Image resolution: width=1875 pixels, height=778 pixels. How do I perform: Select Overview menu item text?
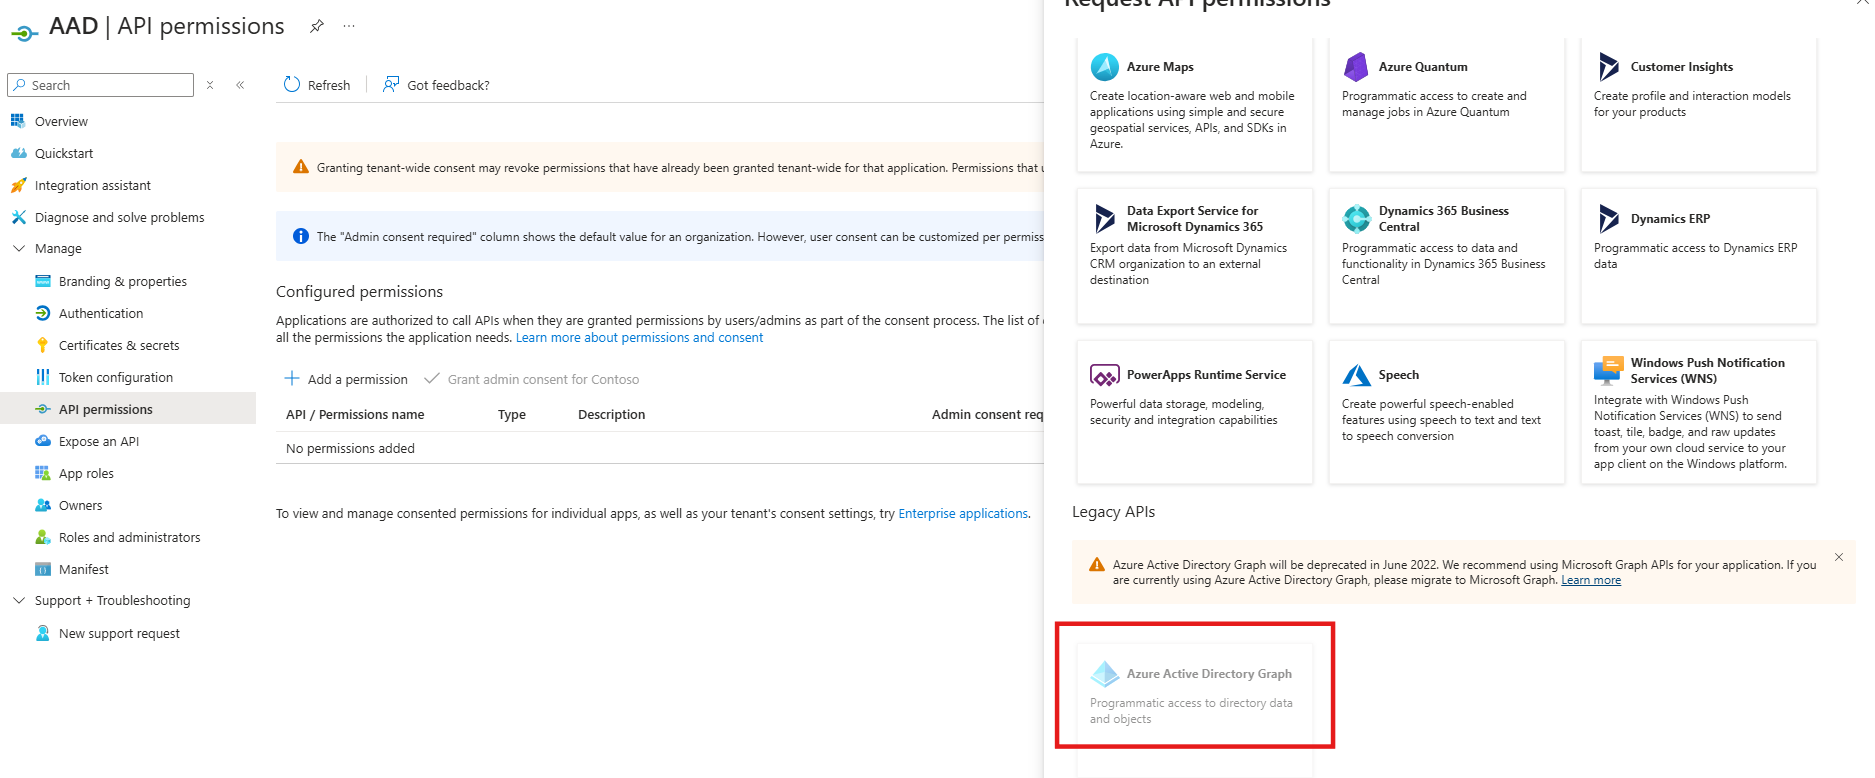(x=61, y=121)
